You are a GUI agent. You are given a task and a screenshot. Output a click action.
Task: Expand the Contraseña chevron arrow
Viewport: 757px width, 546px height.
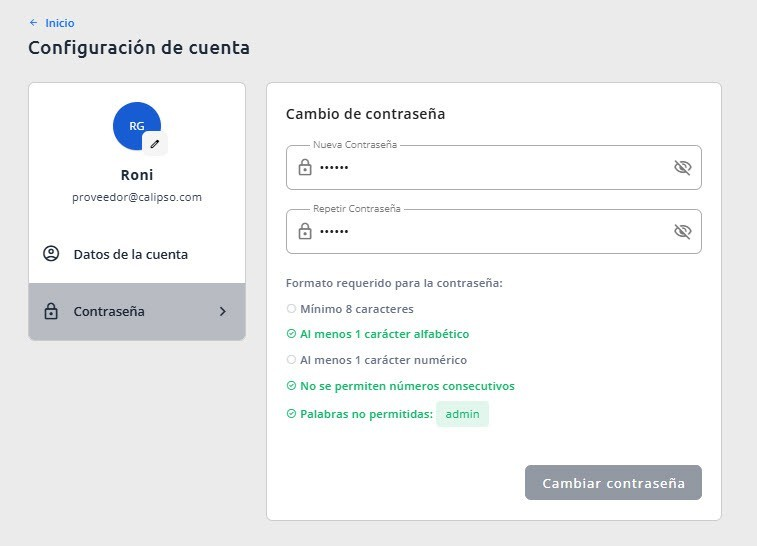223,311
